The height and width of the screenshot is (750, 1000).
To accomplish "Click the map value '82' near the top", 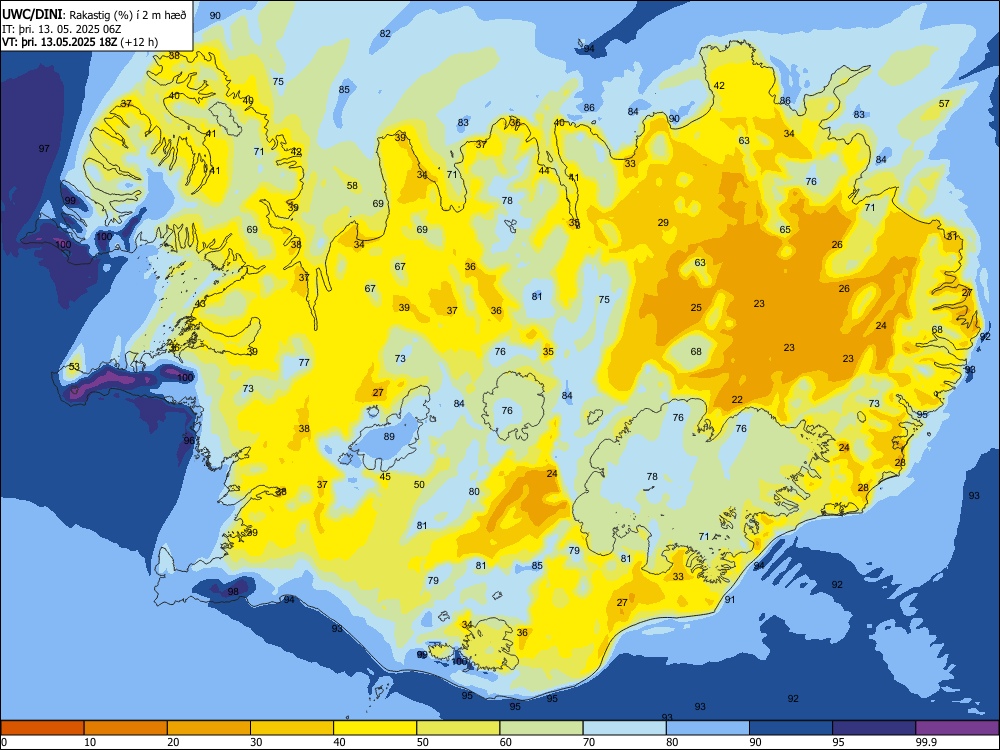I will click(x=385, y=33).
